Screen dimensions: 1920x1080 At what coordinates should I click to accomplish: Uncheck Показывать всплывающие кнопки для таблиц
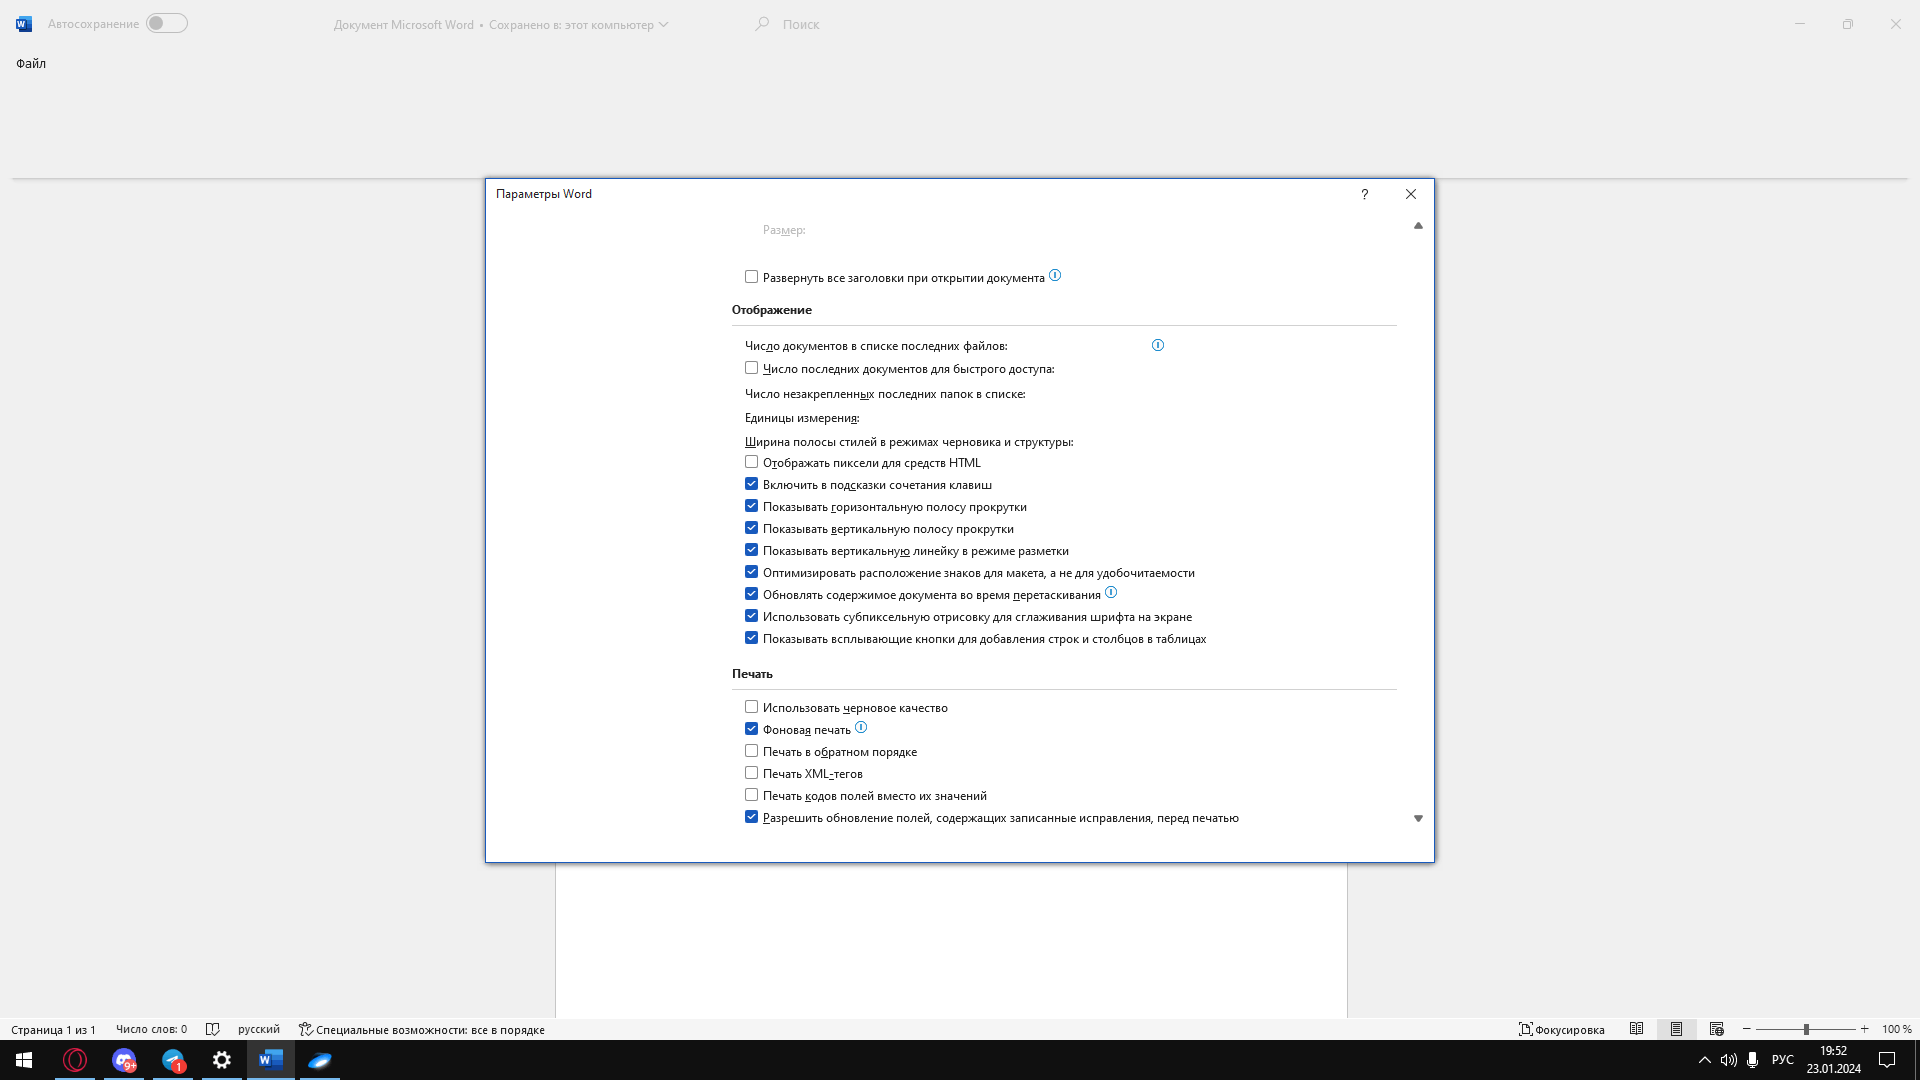click(751, 638)
